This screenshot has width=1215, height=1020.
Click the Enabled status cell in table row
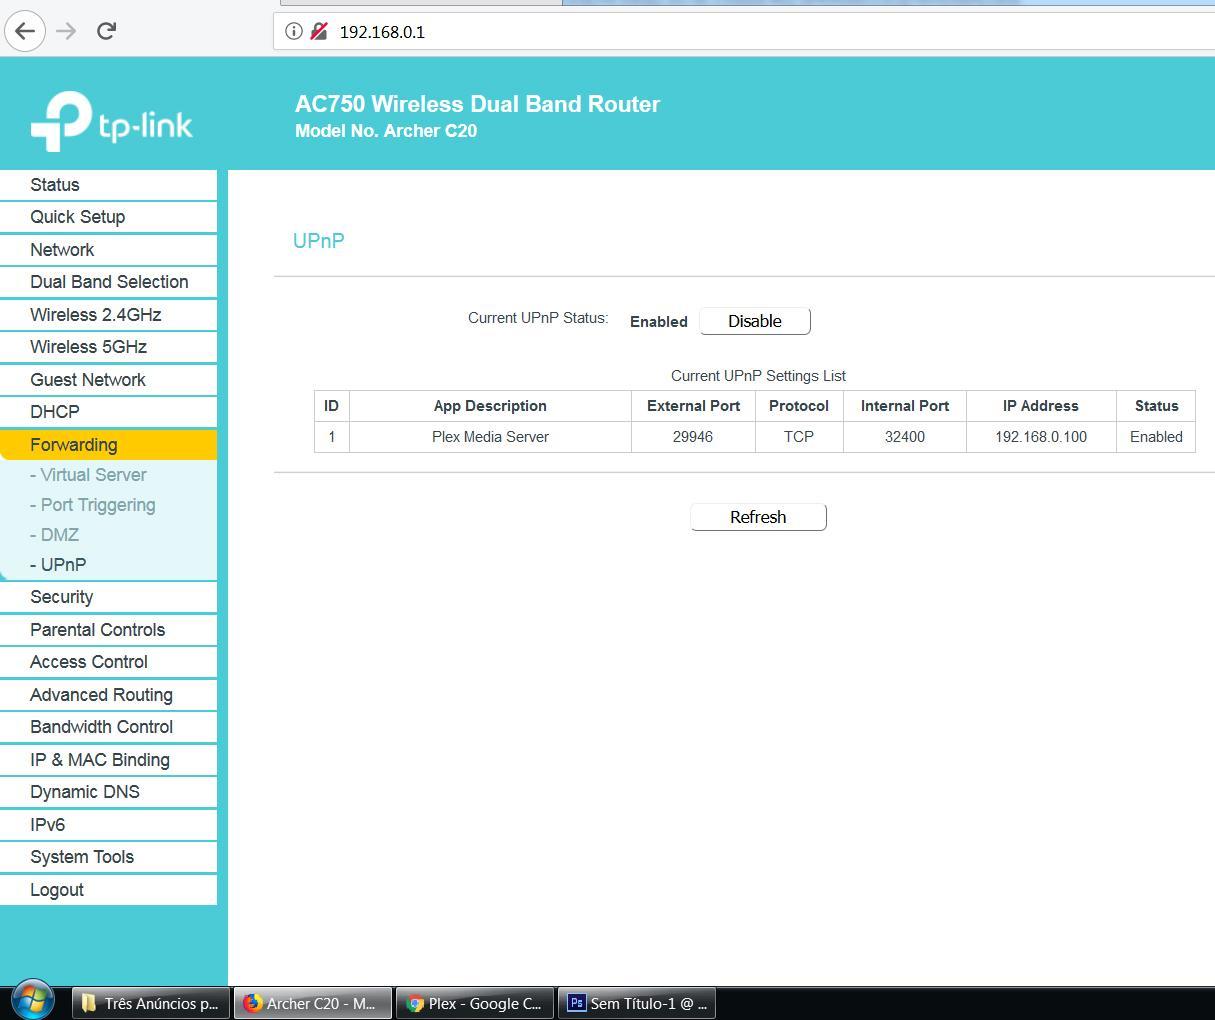(1156, 437)
